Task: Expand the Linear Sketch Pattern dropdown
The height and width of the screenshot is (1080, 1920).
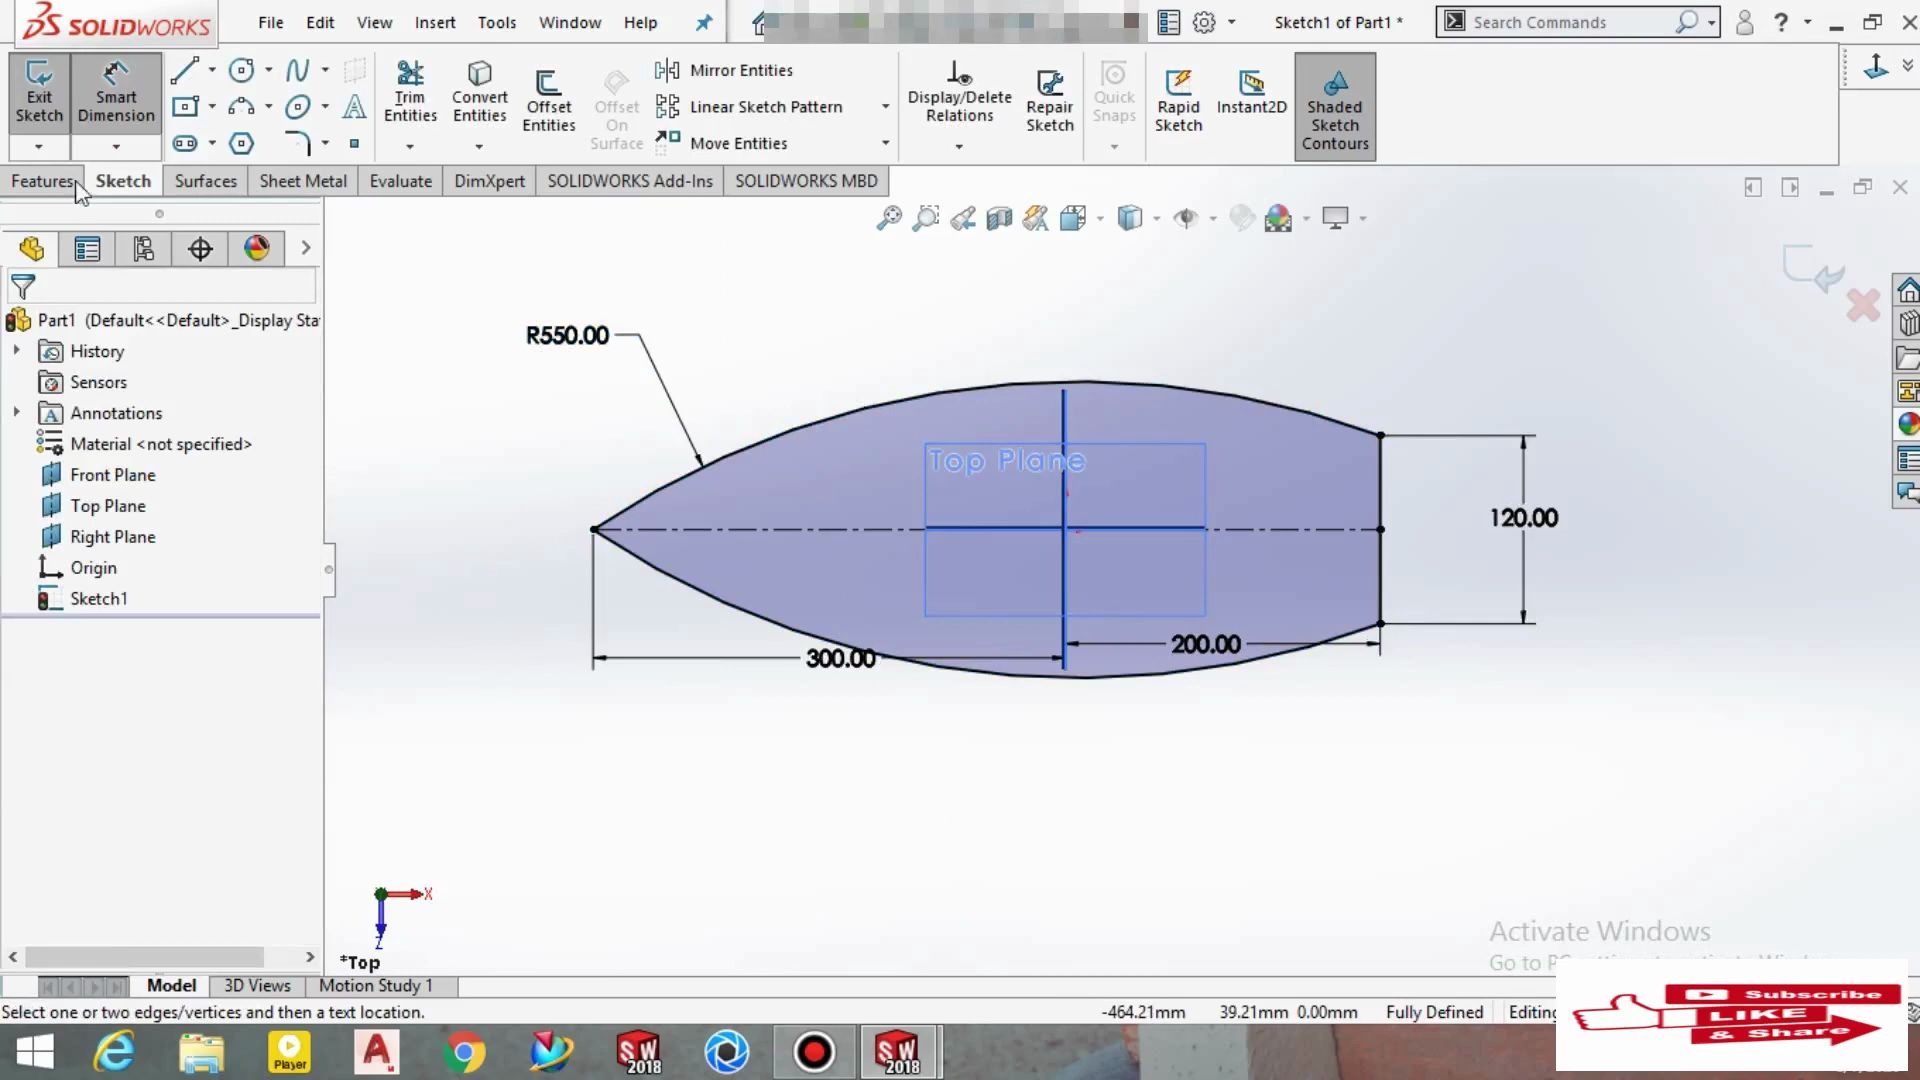Action: click(884, 106)
